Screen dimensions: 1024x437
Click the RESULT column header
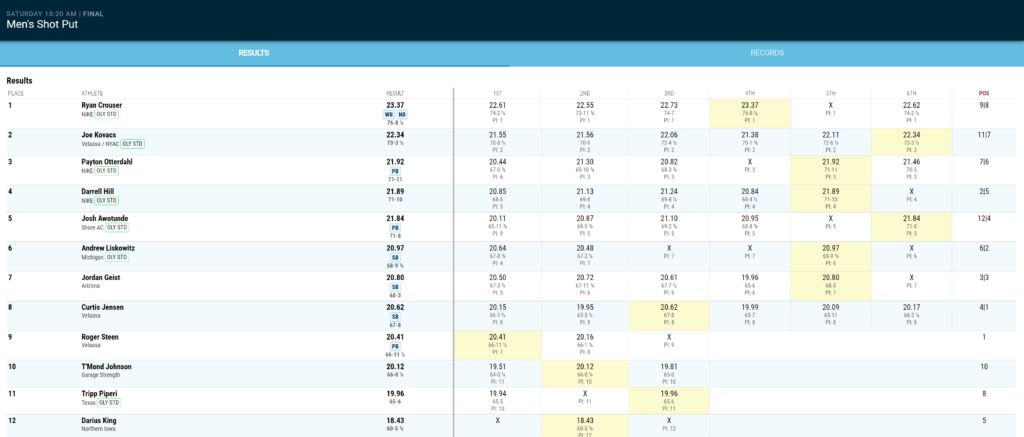pyautogui.click(x=395, y=93)
